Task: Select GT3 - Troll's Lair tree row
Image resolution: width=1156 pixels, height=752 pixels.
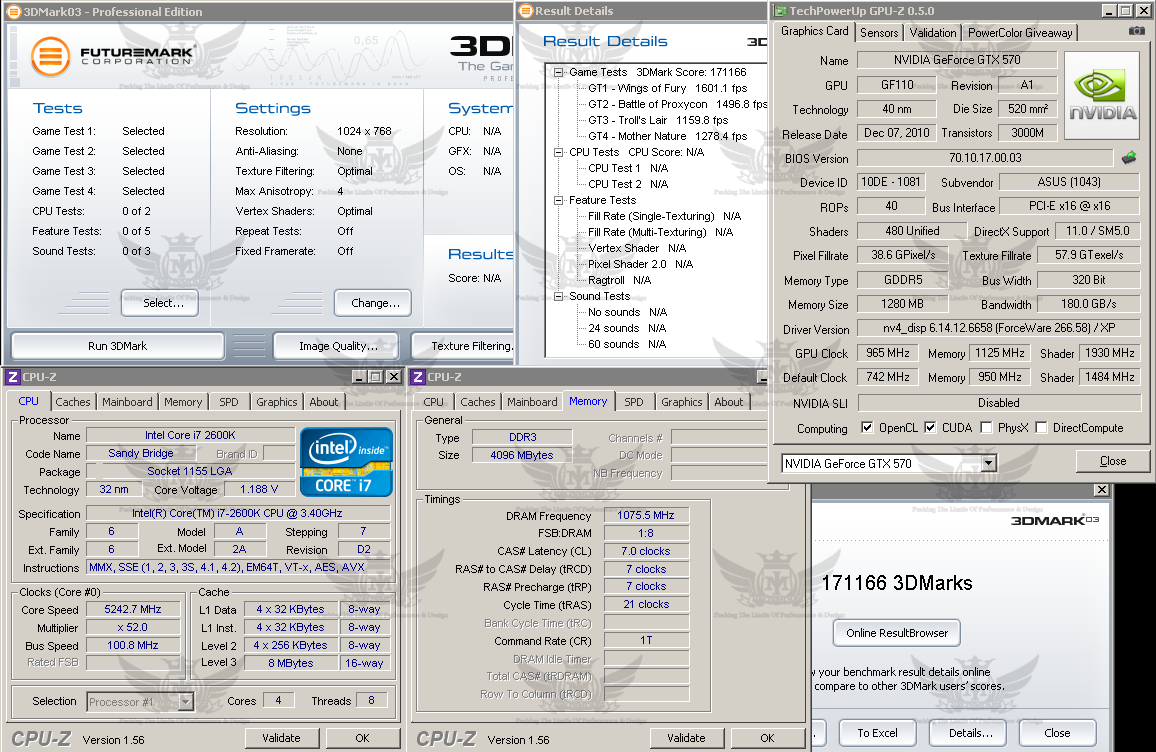Action: pos(658,120)
